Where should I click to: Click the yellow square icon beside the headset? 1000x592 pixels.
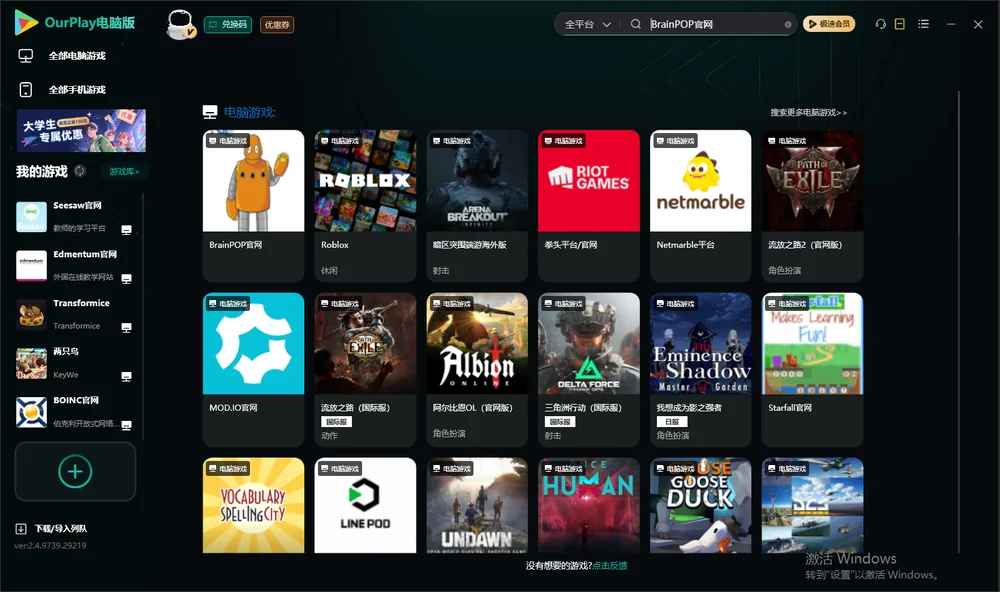pyautogui.click(x=900, y=24)
